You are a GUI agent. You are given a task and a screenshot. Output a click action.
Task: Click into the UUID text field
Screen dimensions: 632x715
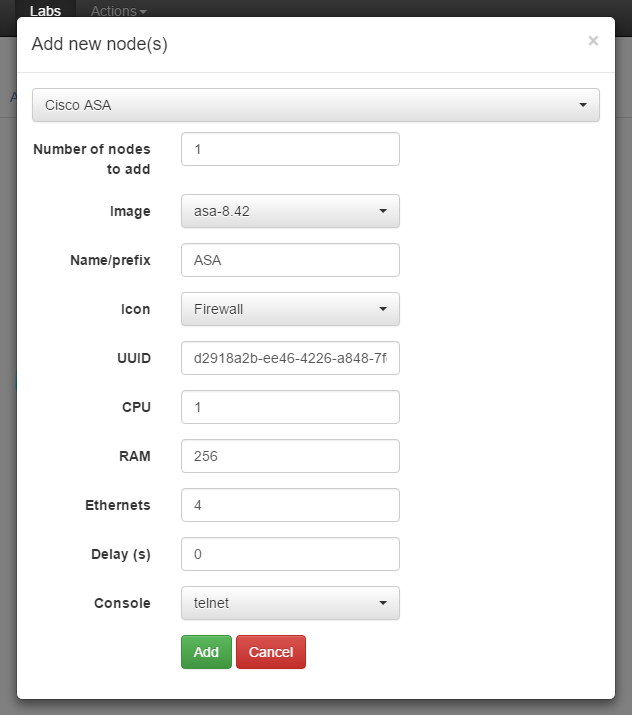pyautogui.click(x=290, y=358)
